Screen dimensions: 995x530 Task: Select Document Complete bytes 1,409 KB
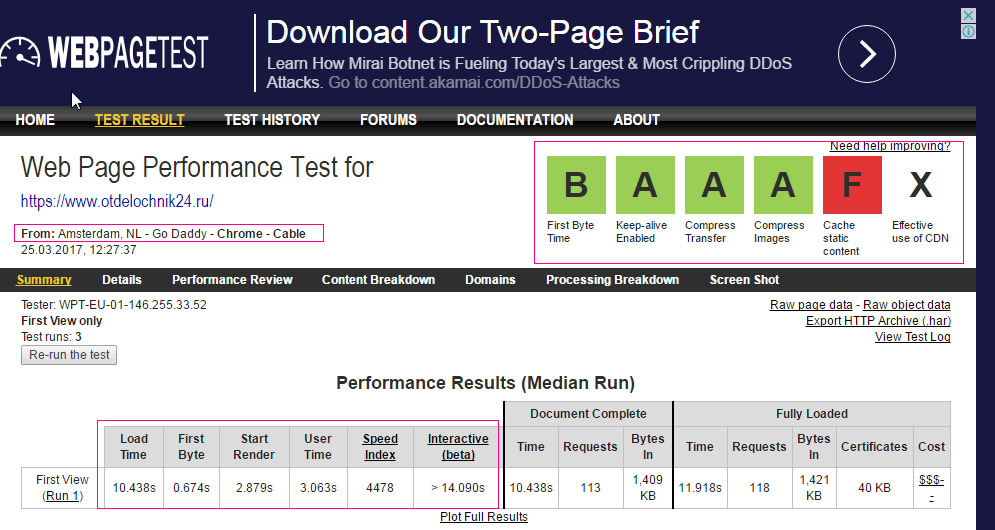tap(647, 487)
